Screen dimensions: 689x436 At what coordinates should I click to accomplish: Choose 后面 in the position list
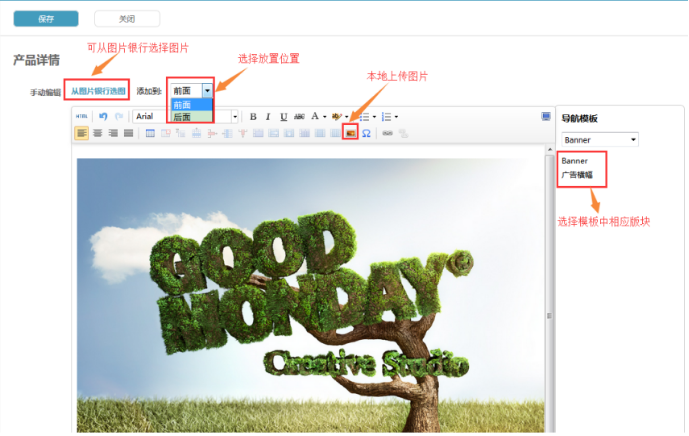click(x=192, y=116)
